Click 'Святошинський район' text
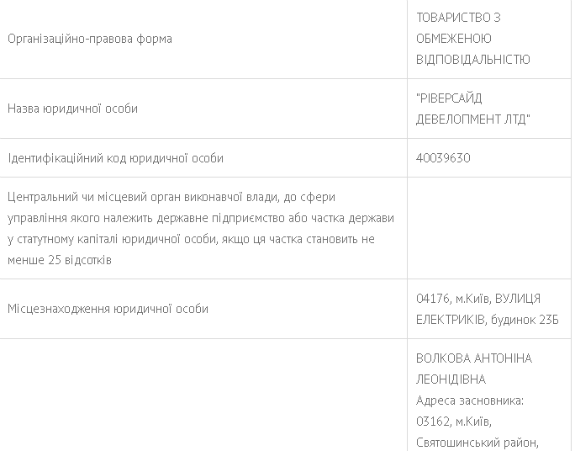The height and width of the screenshot is (451, 575). 476,443
